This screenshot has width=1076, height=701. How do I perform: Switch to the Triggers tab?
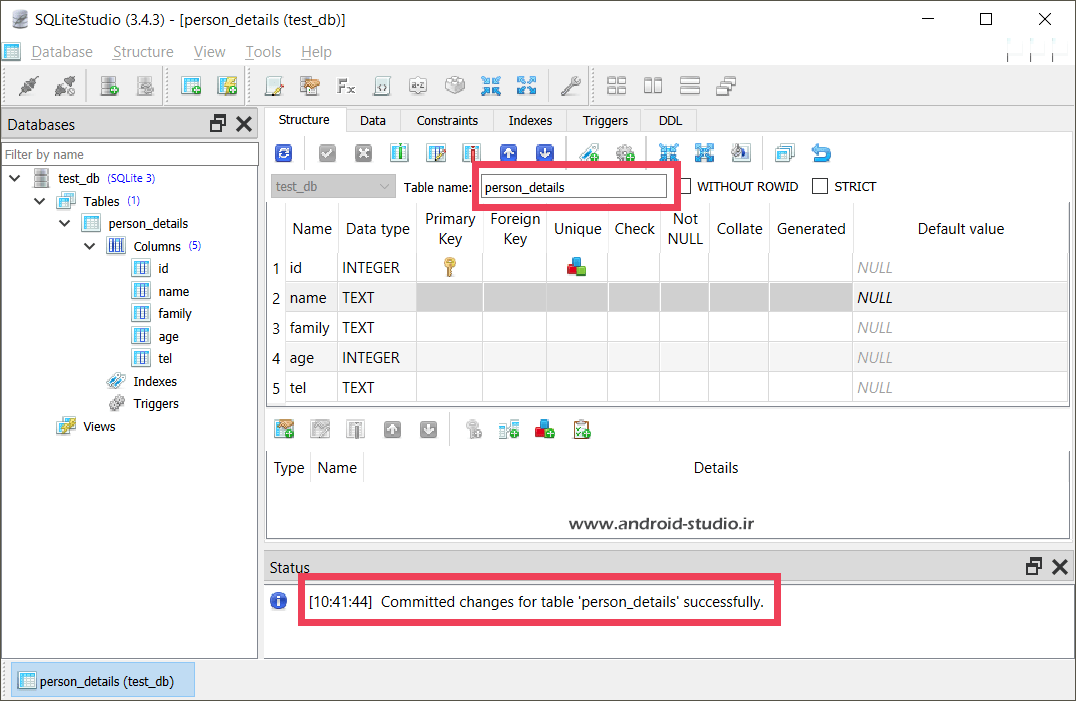pos(605,121)
